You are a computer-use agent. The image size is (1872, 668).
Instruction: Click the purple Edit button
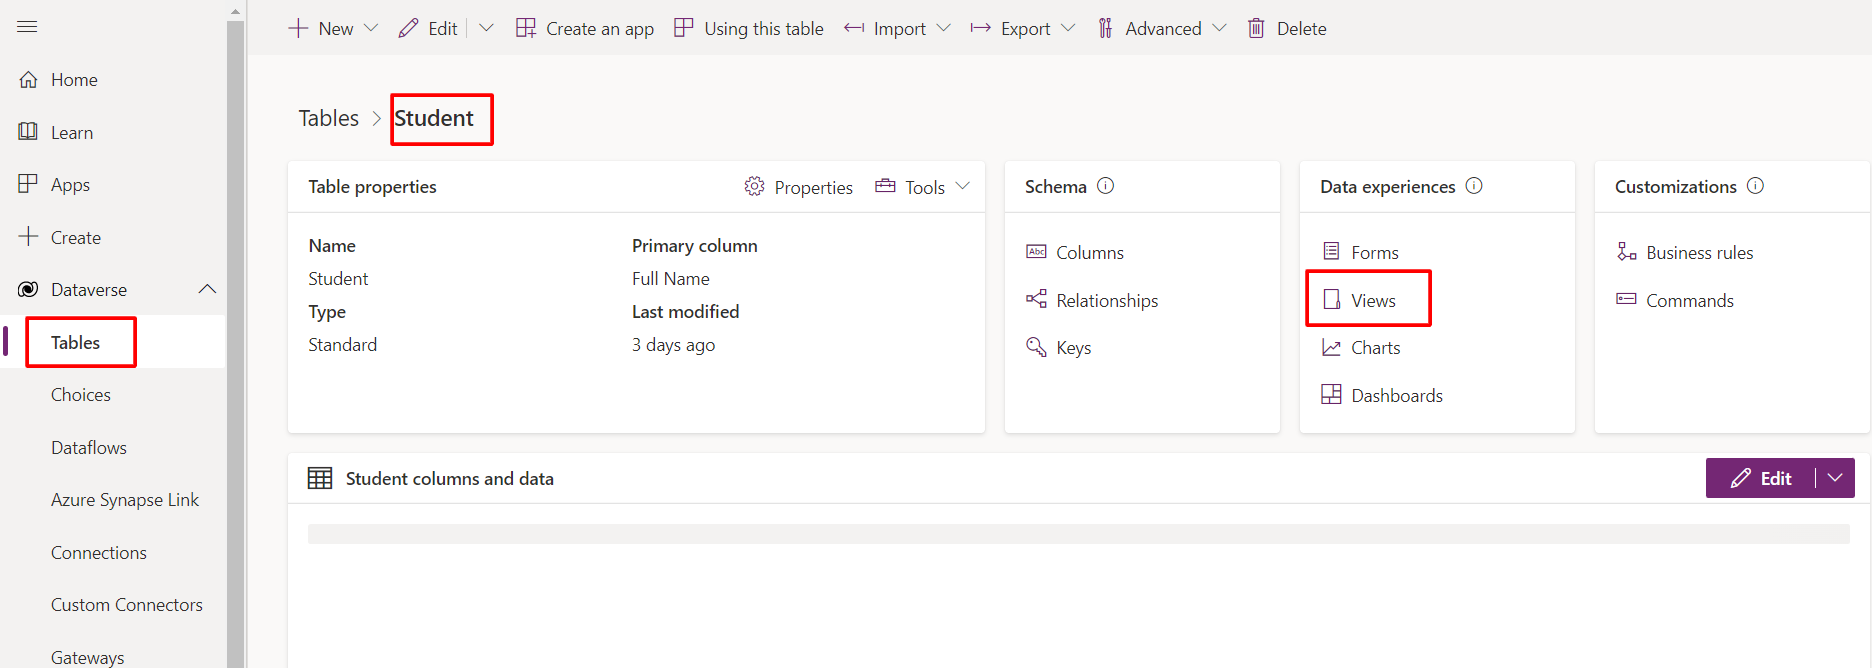pyautogui.click(x=1761, y=478)
